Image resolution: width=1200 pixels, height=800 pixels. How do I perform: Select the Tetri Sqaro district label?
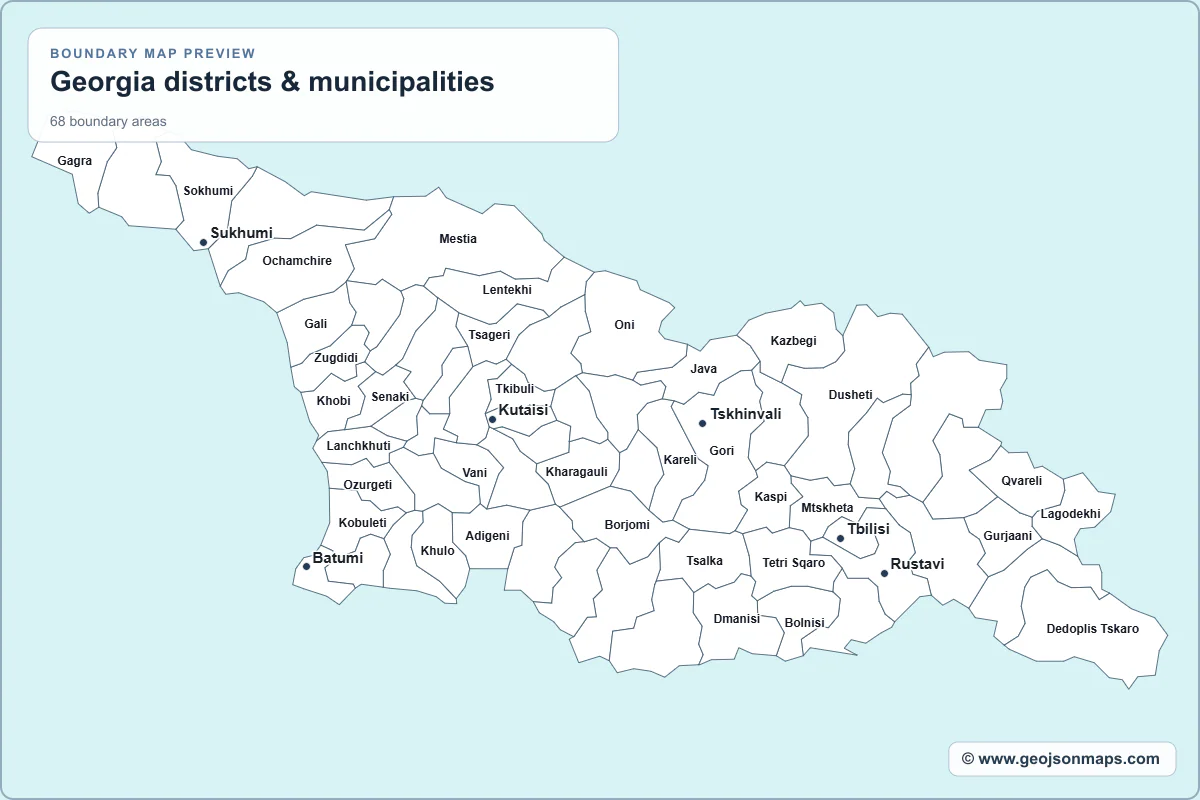click(794, 563)
